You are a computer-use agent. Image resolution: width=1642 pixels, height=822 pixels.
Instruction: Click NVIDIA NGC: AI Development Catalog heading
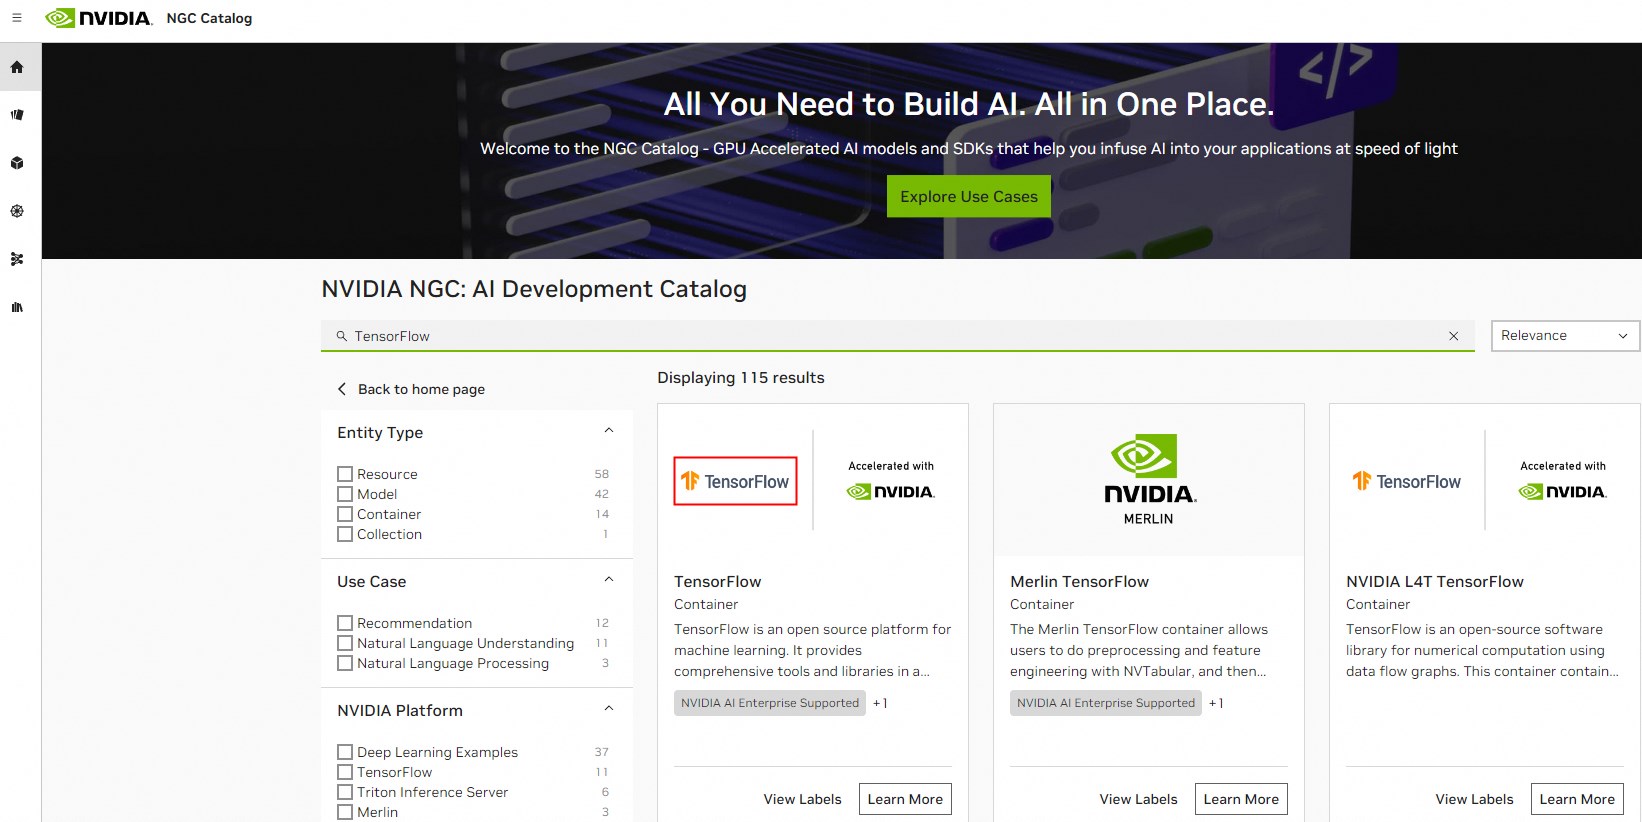[534, 289]
